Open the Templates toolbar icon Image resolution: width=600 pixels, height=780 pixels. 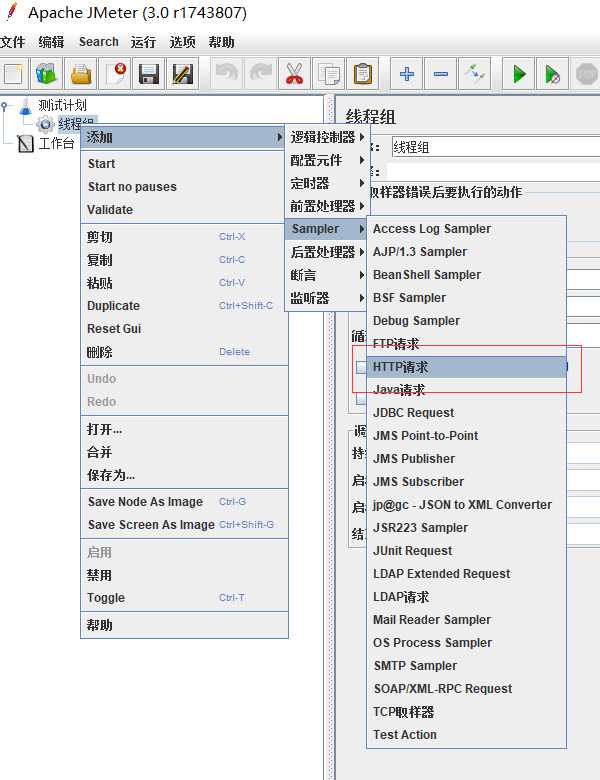click(x=47, y=75)
